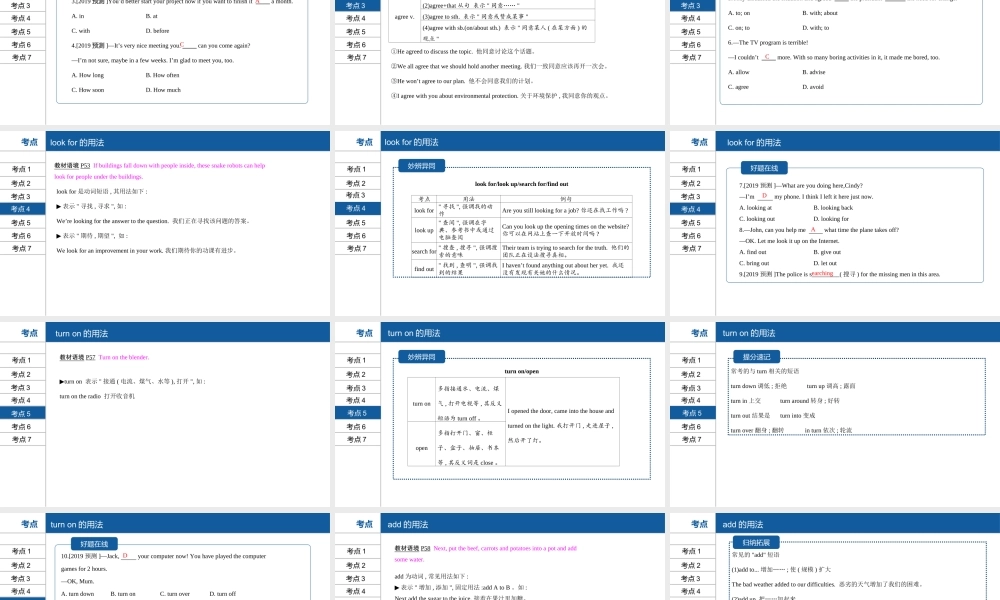The width and height of the screenshot is (1000, 600).
Task: Open the turn on/open comparison table slide
Action: click(500, 414)
